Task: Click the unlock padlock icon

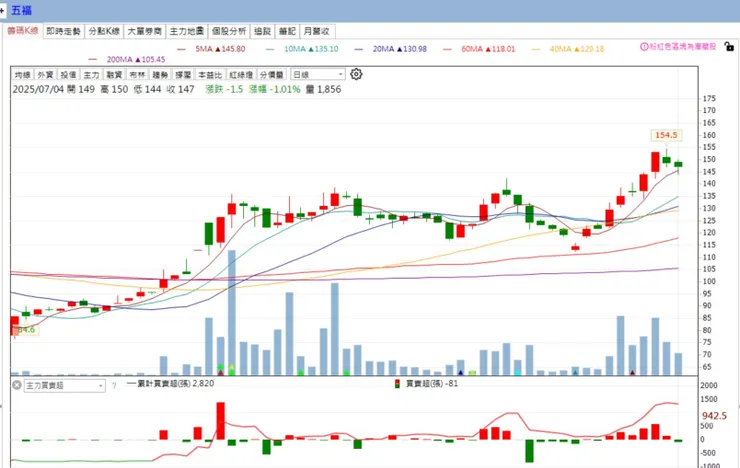Action: (729, 46)
